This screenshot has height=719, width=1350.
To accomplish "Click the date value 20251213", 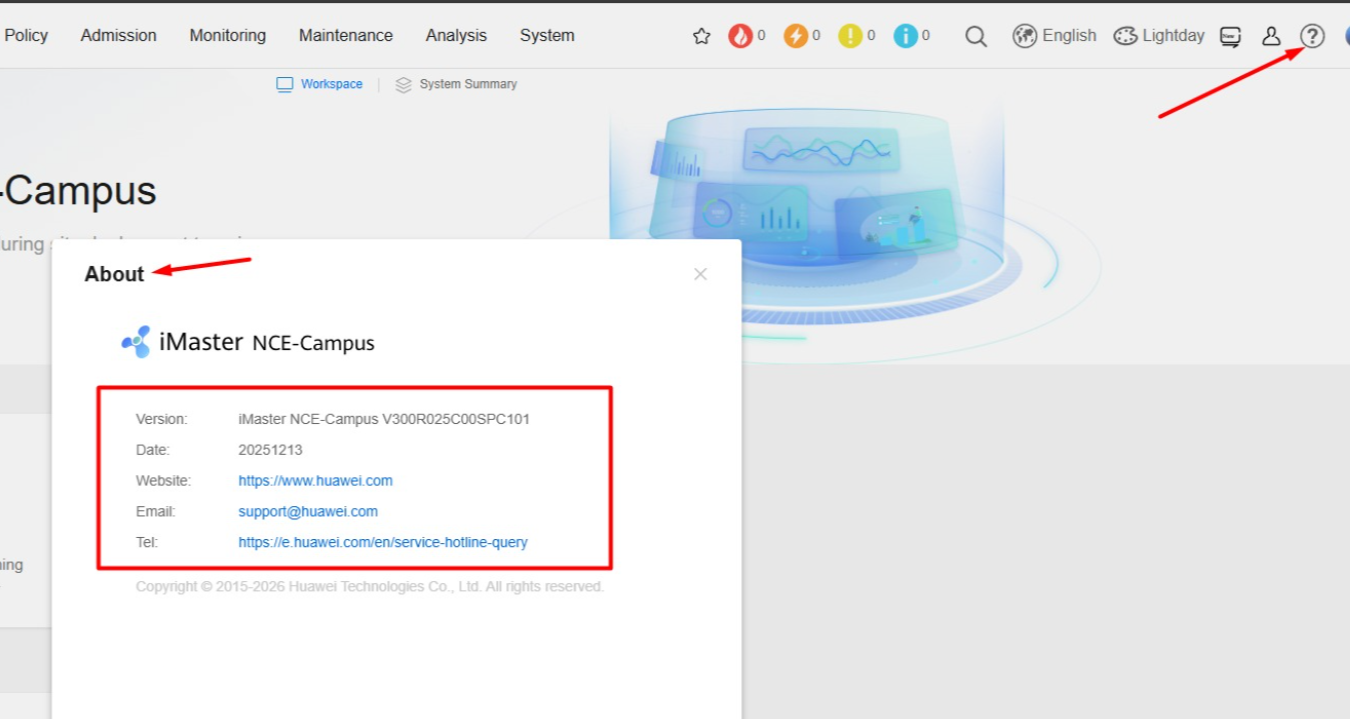I will pos(270,450).
